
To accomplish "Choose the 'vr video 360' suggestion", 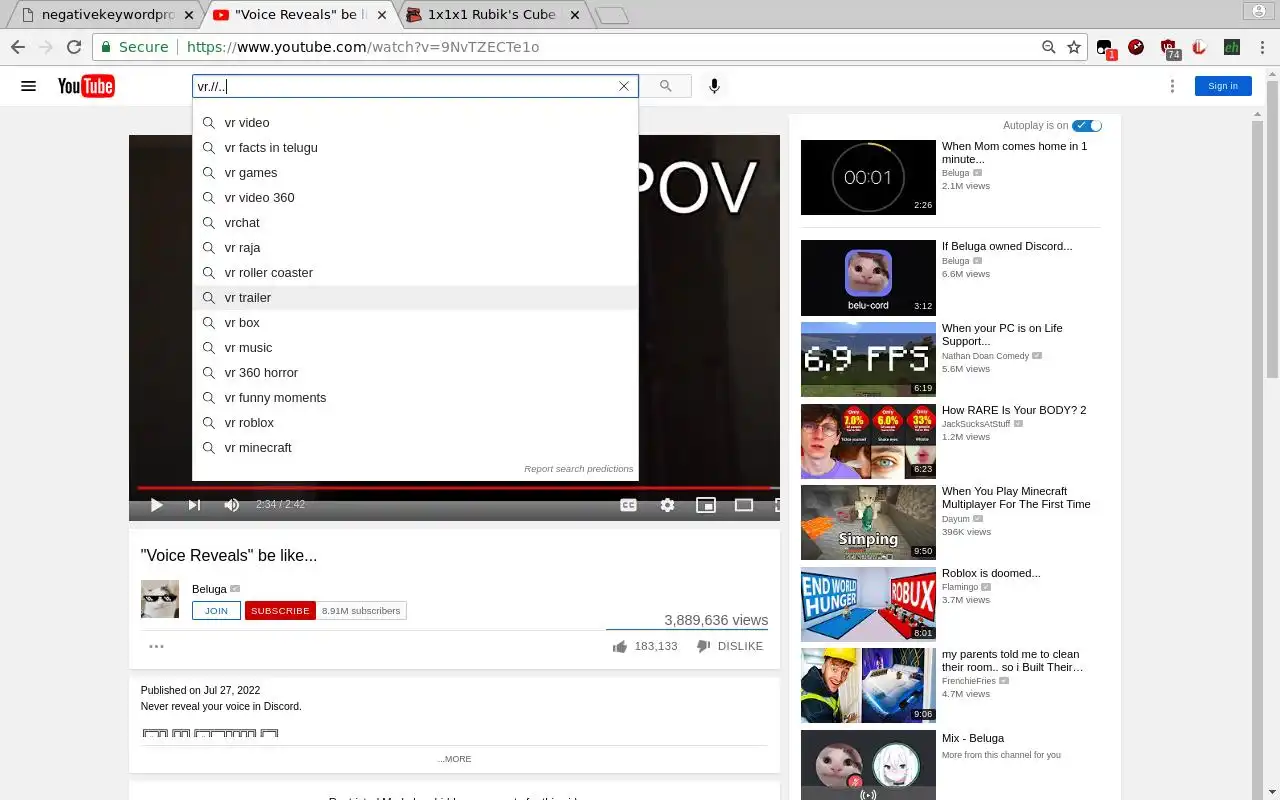I will (x=415, y=197).
